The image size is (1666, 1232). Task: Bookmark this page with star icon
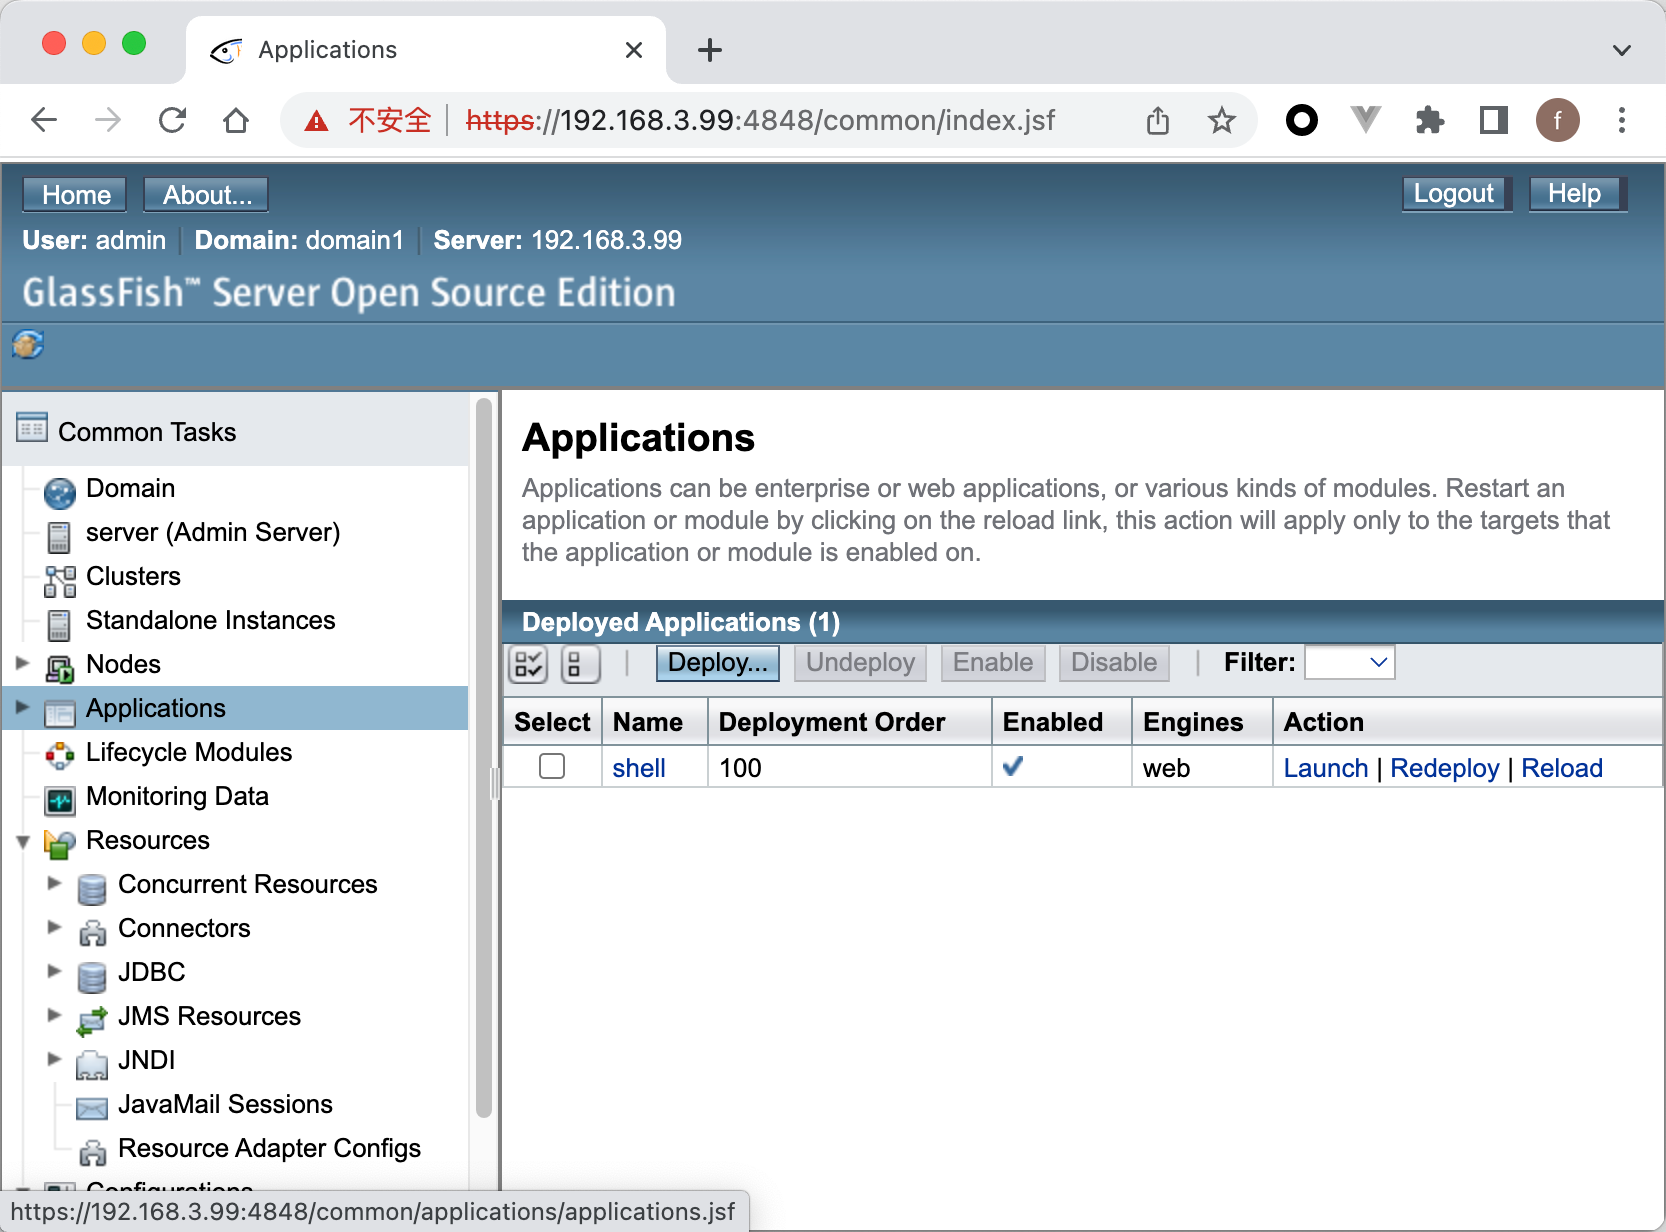pos(1221,121)
